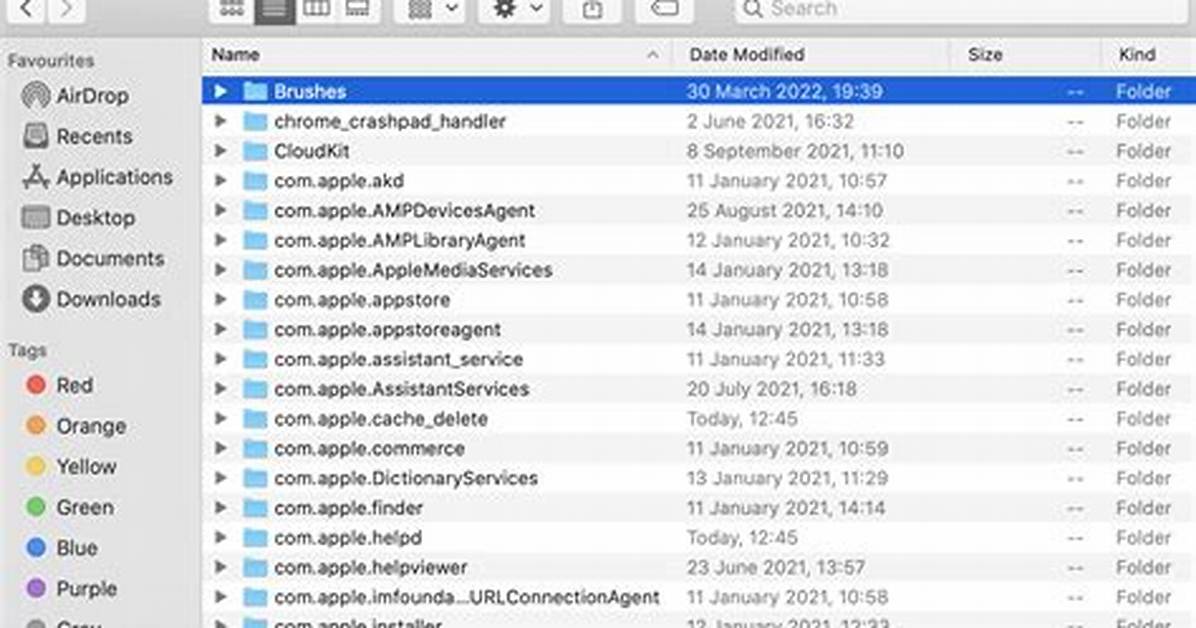Select the com.apple.assistant_service row
The width and height of the screenshot is (1196, 628).
pos(699,359)
